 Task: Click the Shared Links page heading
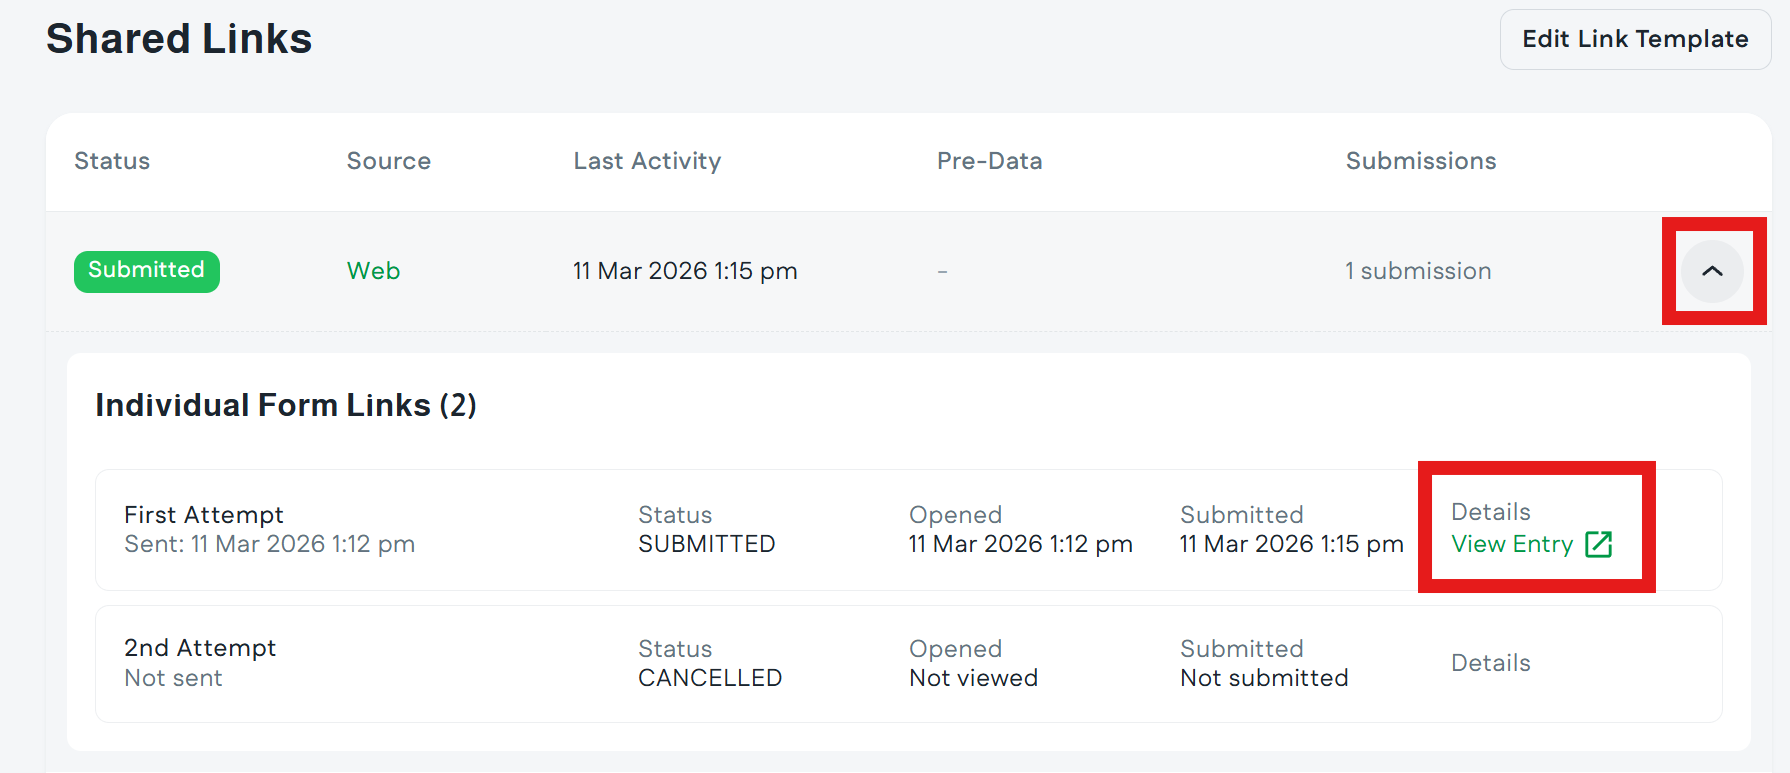coord(179,39)
